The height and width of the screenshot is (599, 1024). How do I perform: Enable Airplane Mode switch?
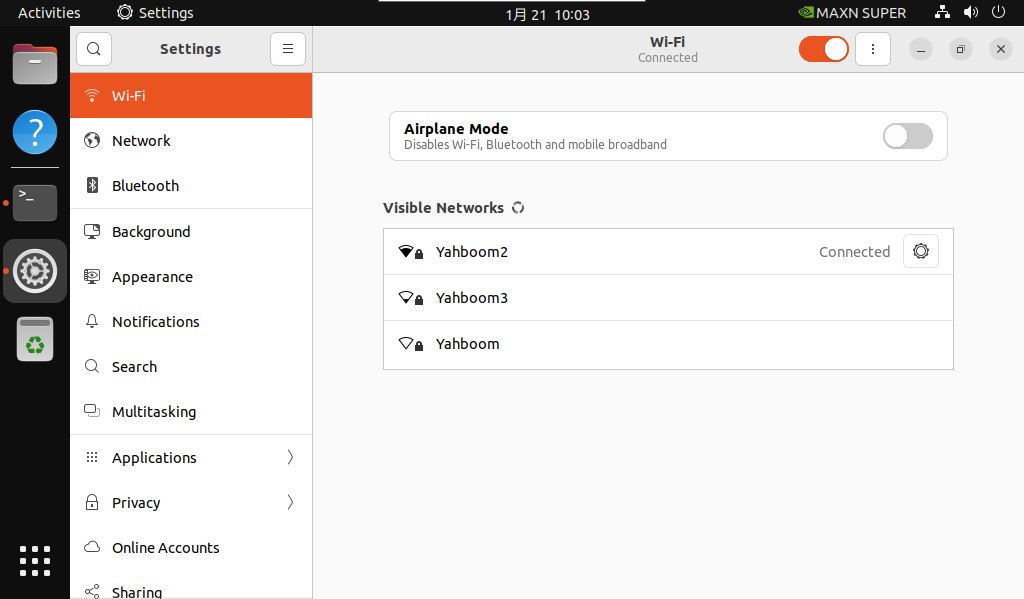click(908, 136)
